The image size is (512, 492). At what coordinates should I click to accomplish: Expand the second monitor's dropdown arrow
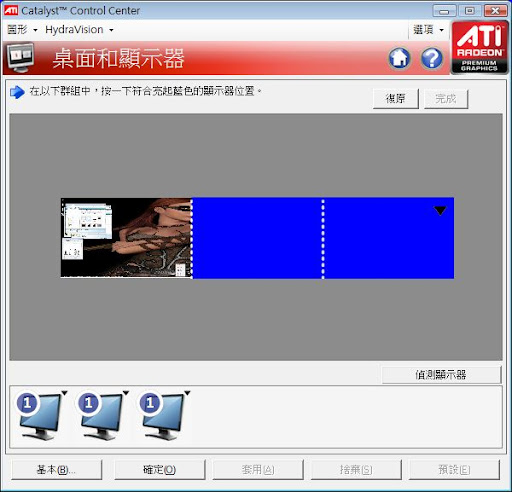coord(126,393)
